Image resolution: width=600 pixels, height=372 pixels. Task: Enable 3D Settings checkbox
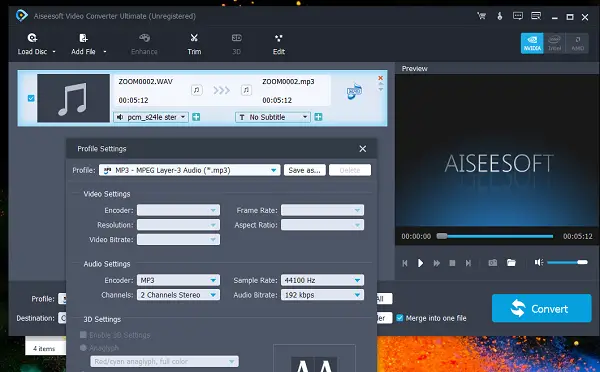coord(83,335)
